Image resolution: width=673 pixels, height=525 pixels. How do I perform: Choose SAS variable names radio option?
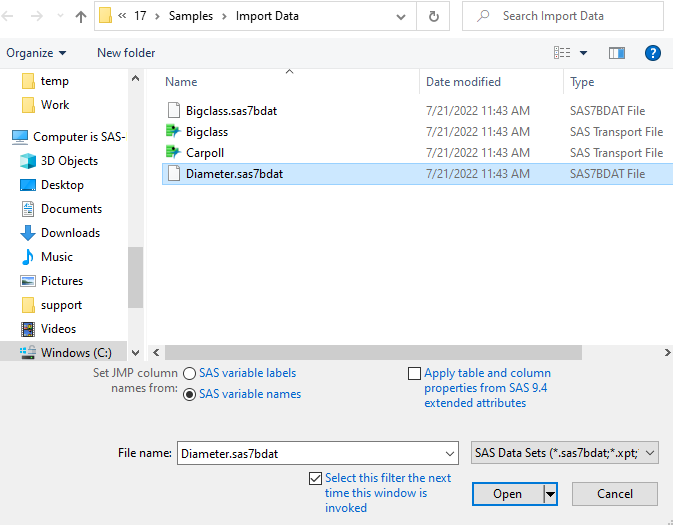pos(189,394)
